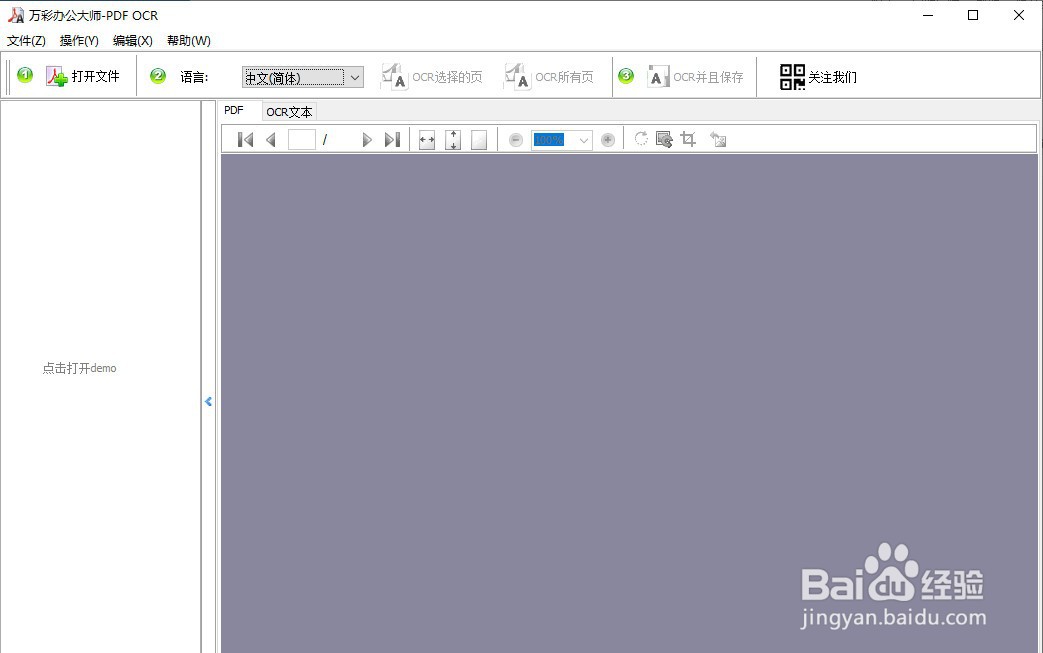Click the page number input field

pos(301,140)
